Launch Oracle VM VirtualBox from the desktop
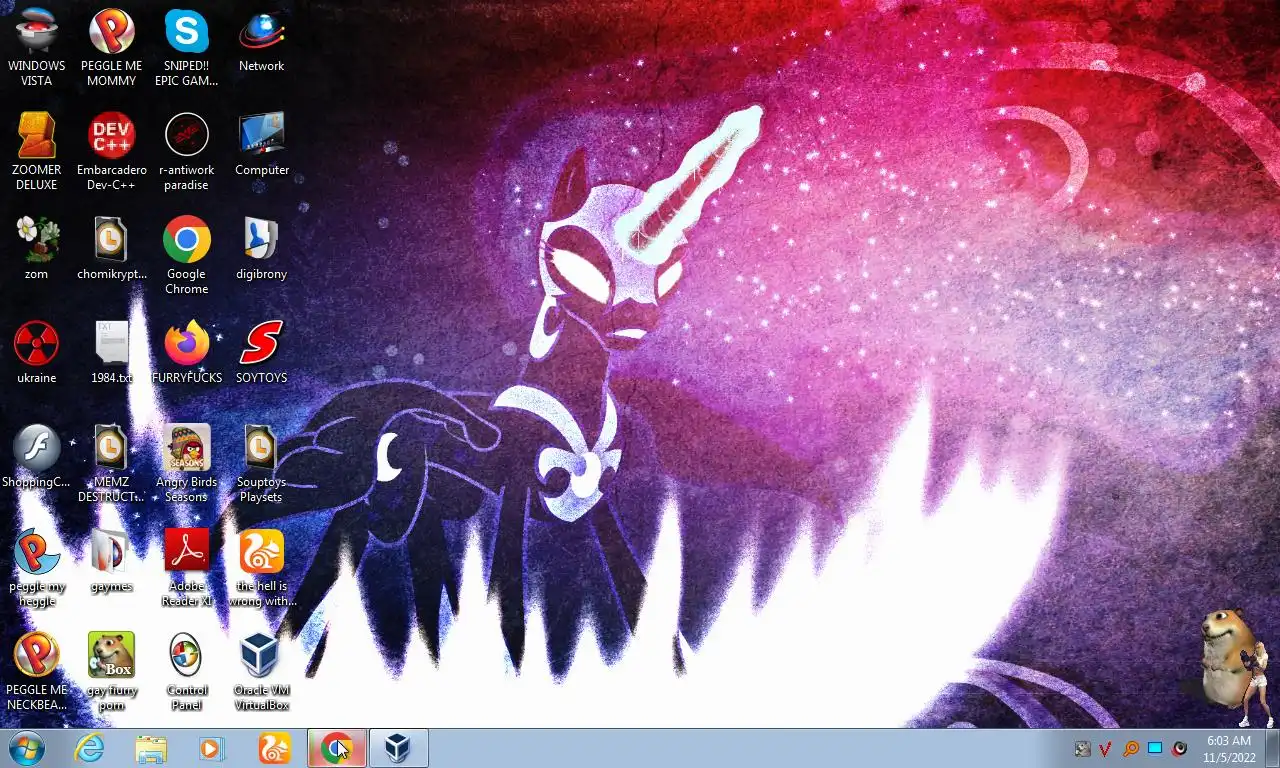Image resolution: width=1280 pixels, height=768 pixels. tap(262, 671)
